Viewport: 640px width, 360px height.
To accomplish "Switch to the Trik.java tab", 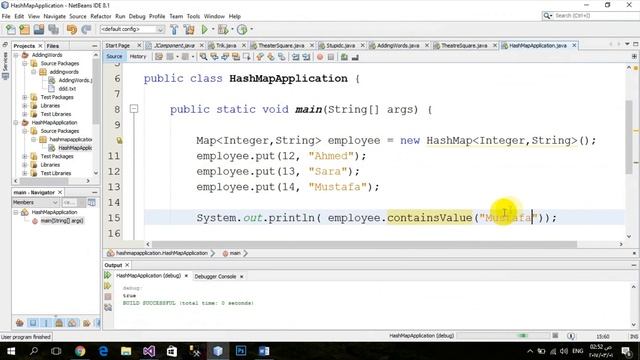I will (226, 45).
